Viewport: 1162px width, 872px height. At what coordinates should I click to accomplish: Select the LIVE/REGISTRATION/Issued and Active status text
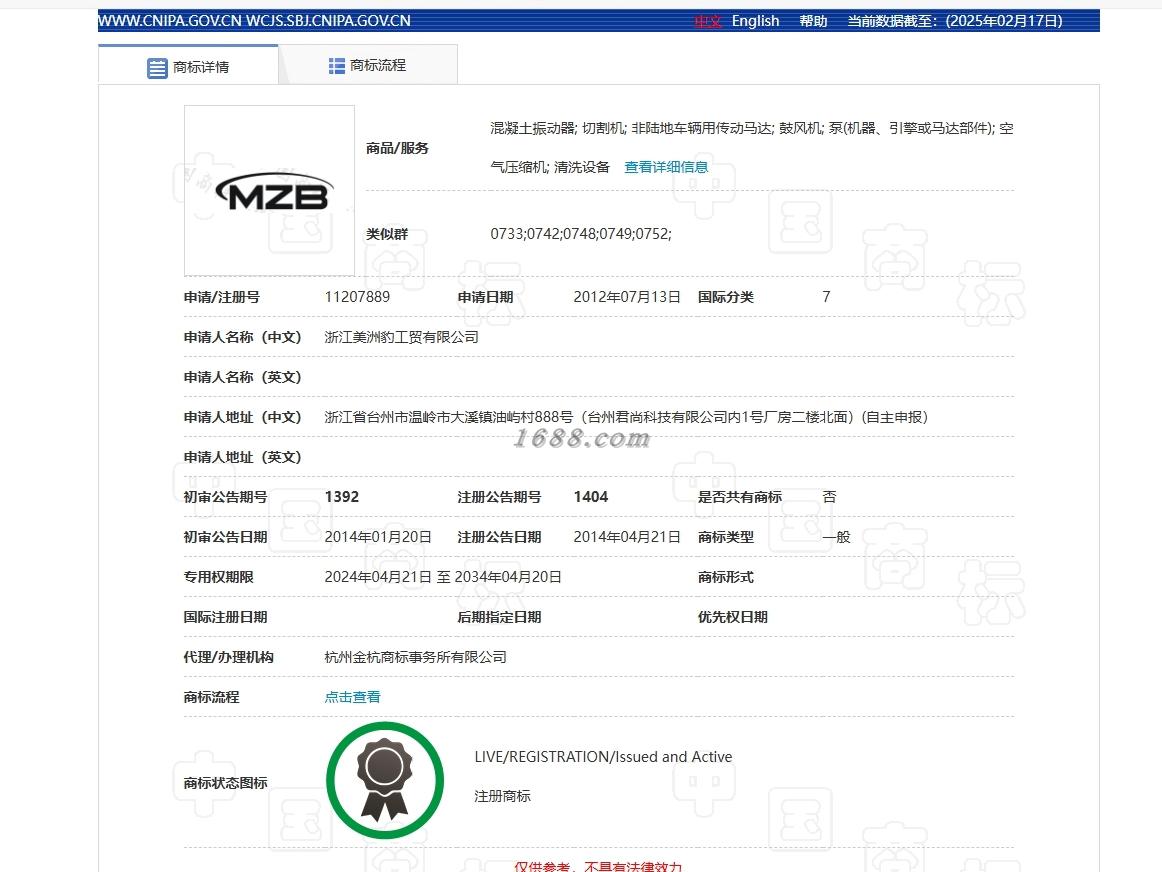pos(603,757)
